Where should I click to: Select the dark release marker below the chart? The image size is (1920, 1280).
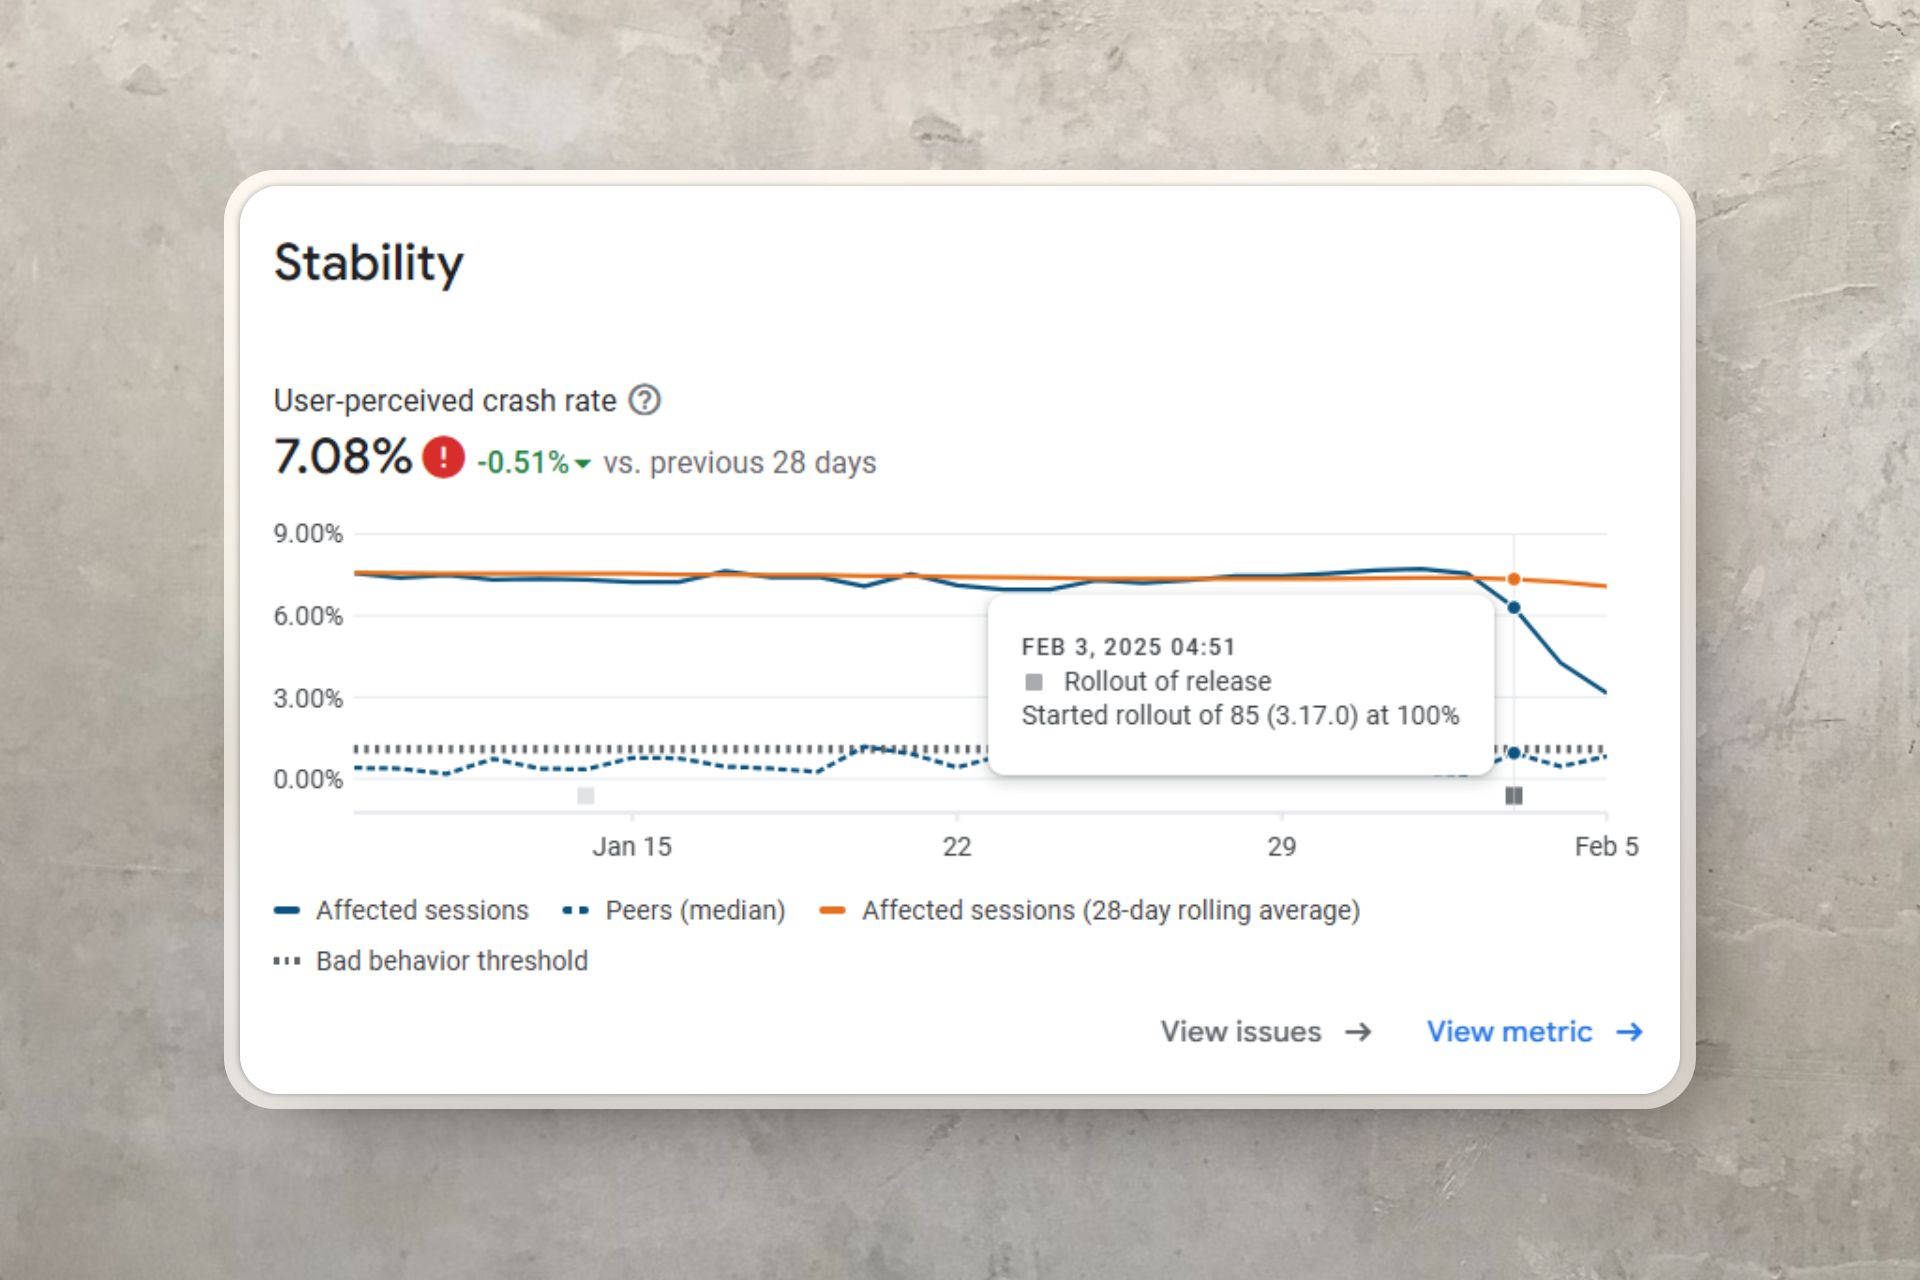[1514, 796]
